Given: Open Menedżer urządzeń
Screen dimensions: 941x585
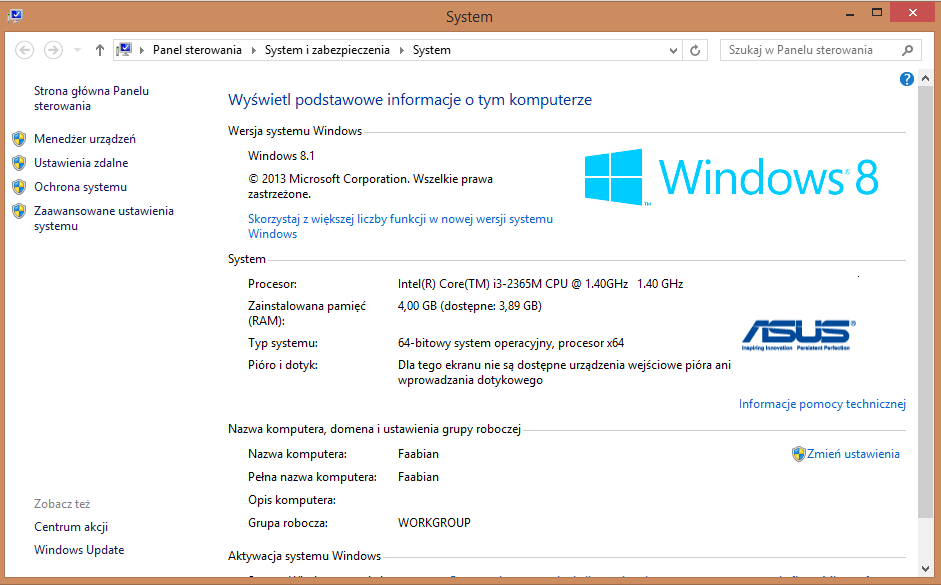Looking at the screenshot, I should 85,139.
